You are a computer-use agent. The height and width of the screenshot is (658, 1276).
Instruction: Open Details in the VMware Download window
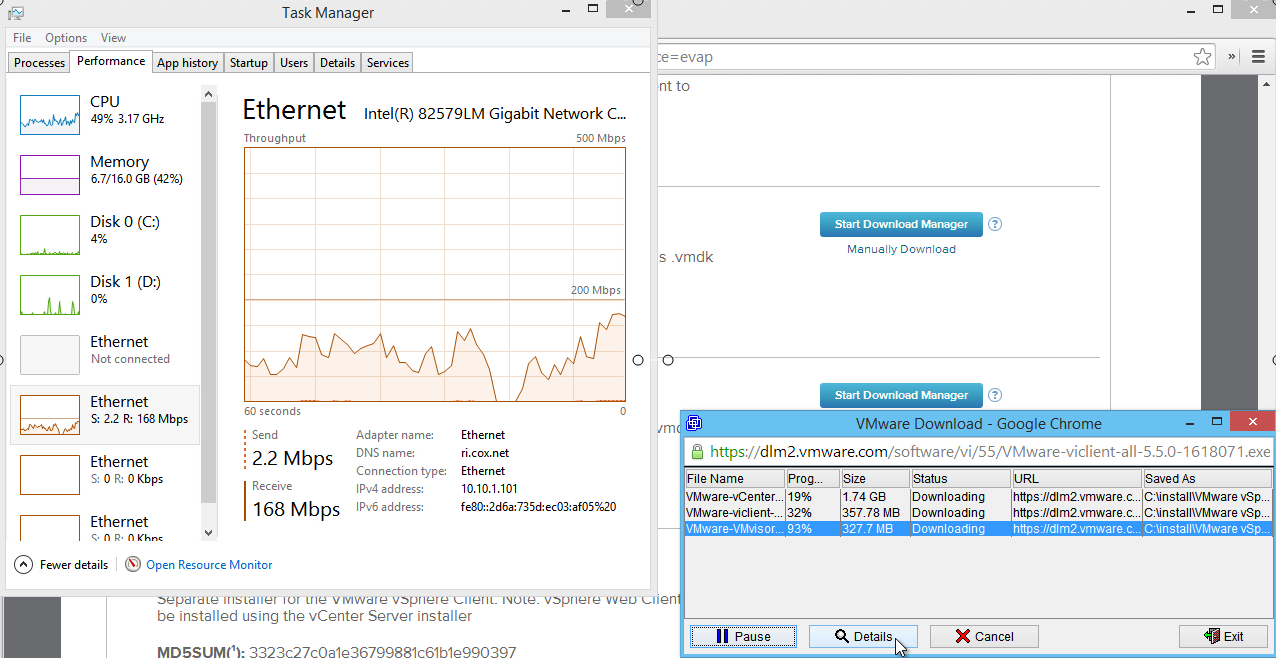(863, 636)
